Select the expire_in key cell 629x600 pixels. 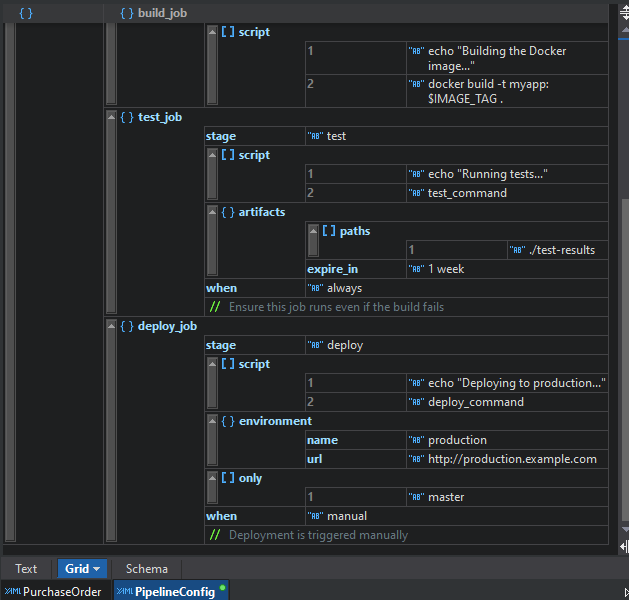click(332, 269)
